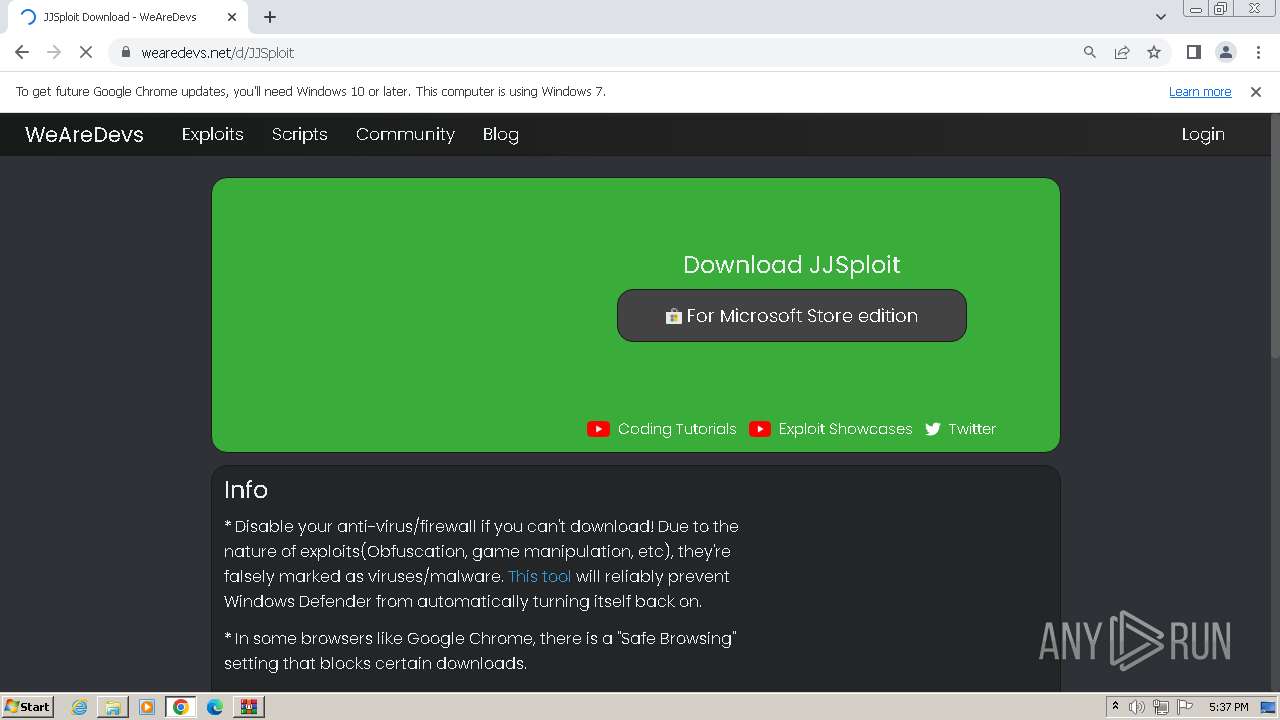1280x720 pixels.
Task: Open a new tab with the plus icon
Action: point(270,17)
